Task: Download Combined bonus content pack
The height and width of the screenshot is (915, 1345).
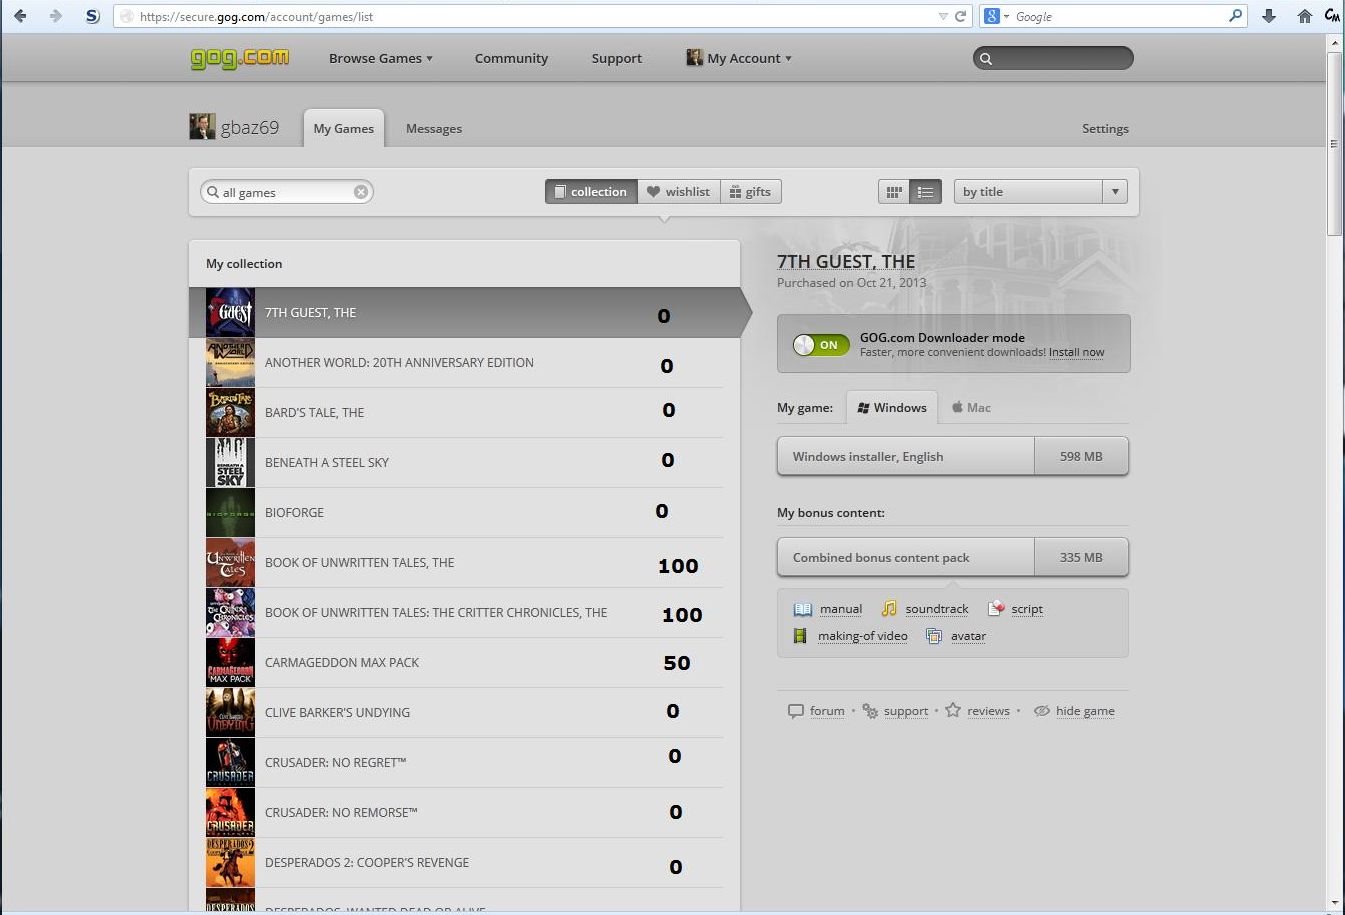Action: pos(953,557)
